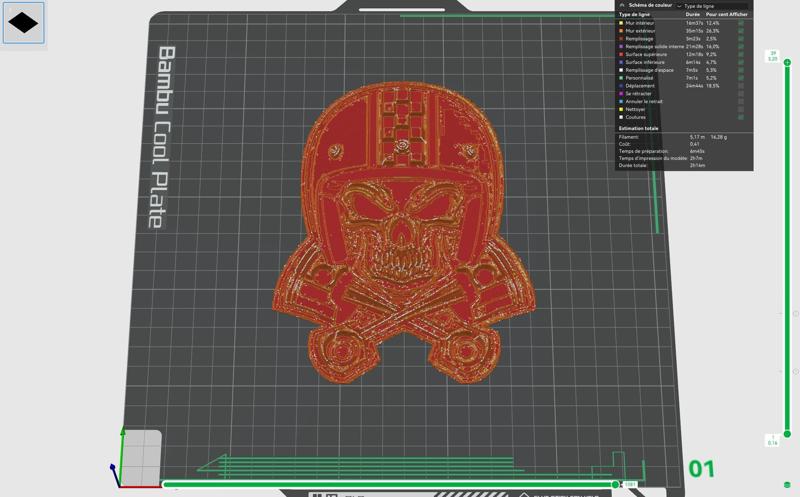Click the skull helmet model on plate
Screen dimensions: 800x497
point(404,232)
